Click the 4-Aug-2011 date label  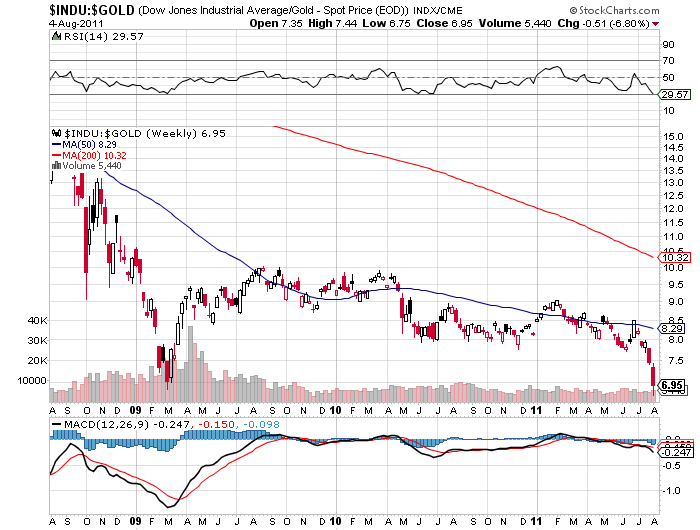pos(76,24)
